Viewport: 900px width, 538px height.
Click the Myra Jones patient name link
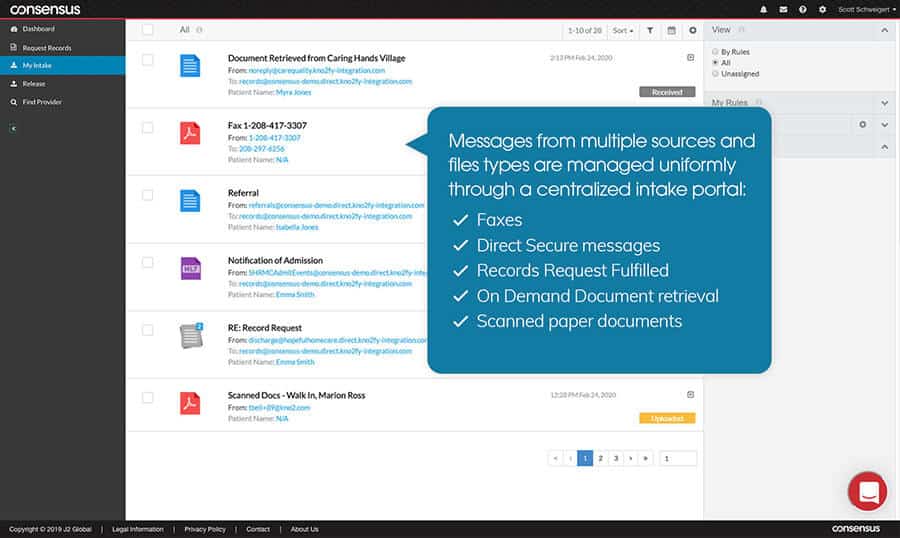click(x=293, y=92)
